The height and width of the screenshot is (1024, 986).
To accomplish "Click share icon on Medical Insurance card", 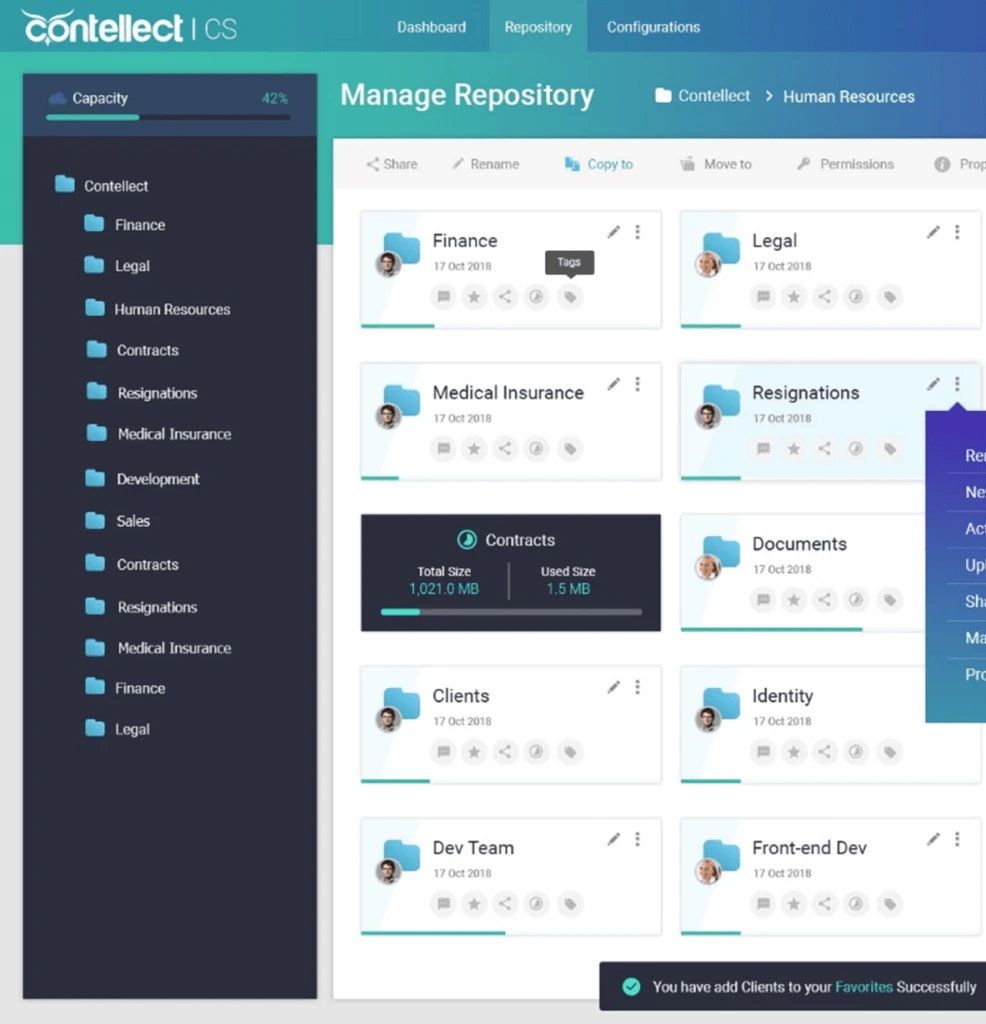I will [x=505, y=449].
